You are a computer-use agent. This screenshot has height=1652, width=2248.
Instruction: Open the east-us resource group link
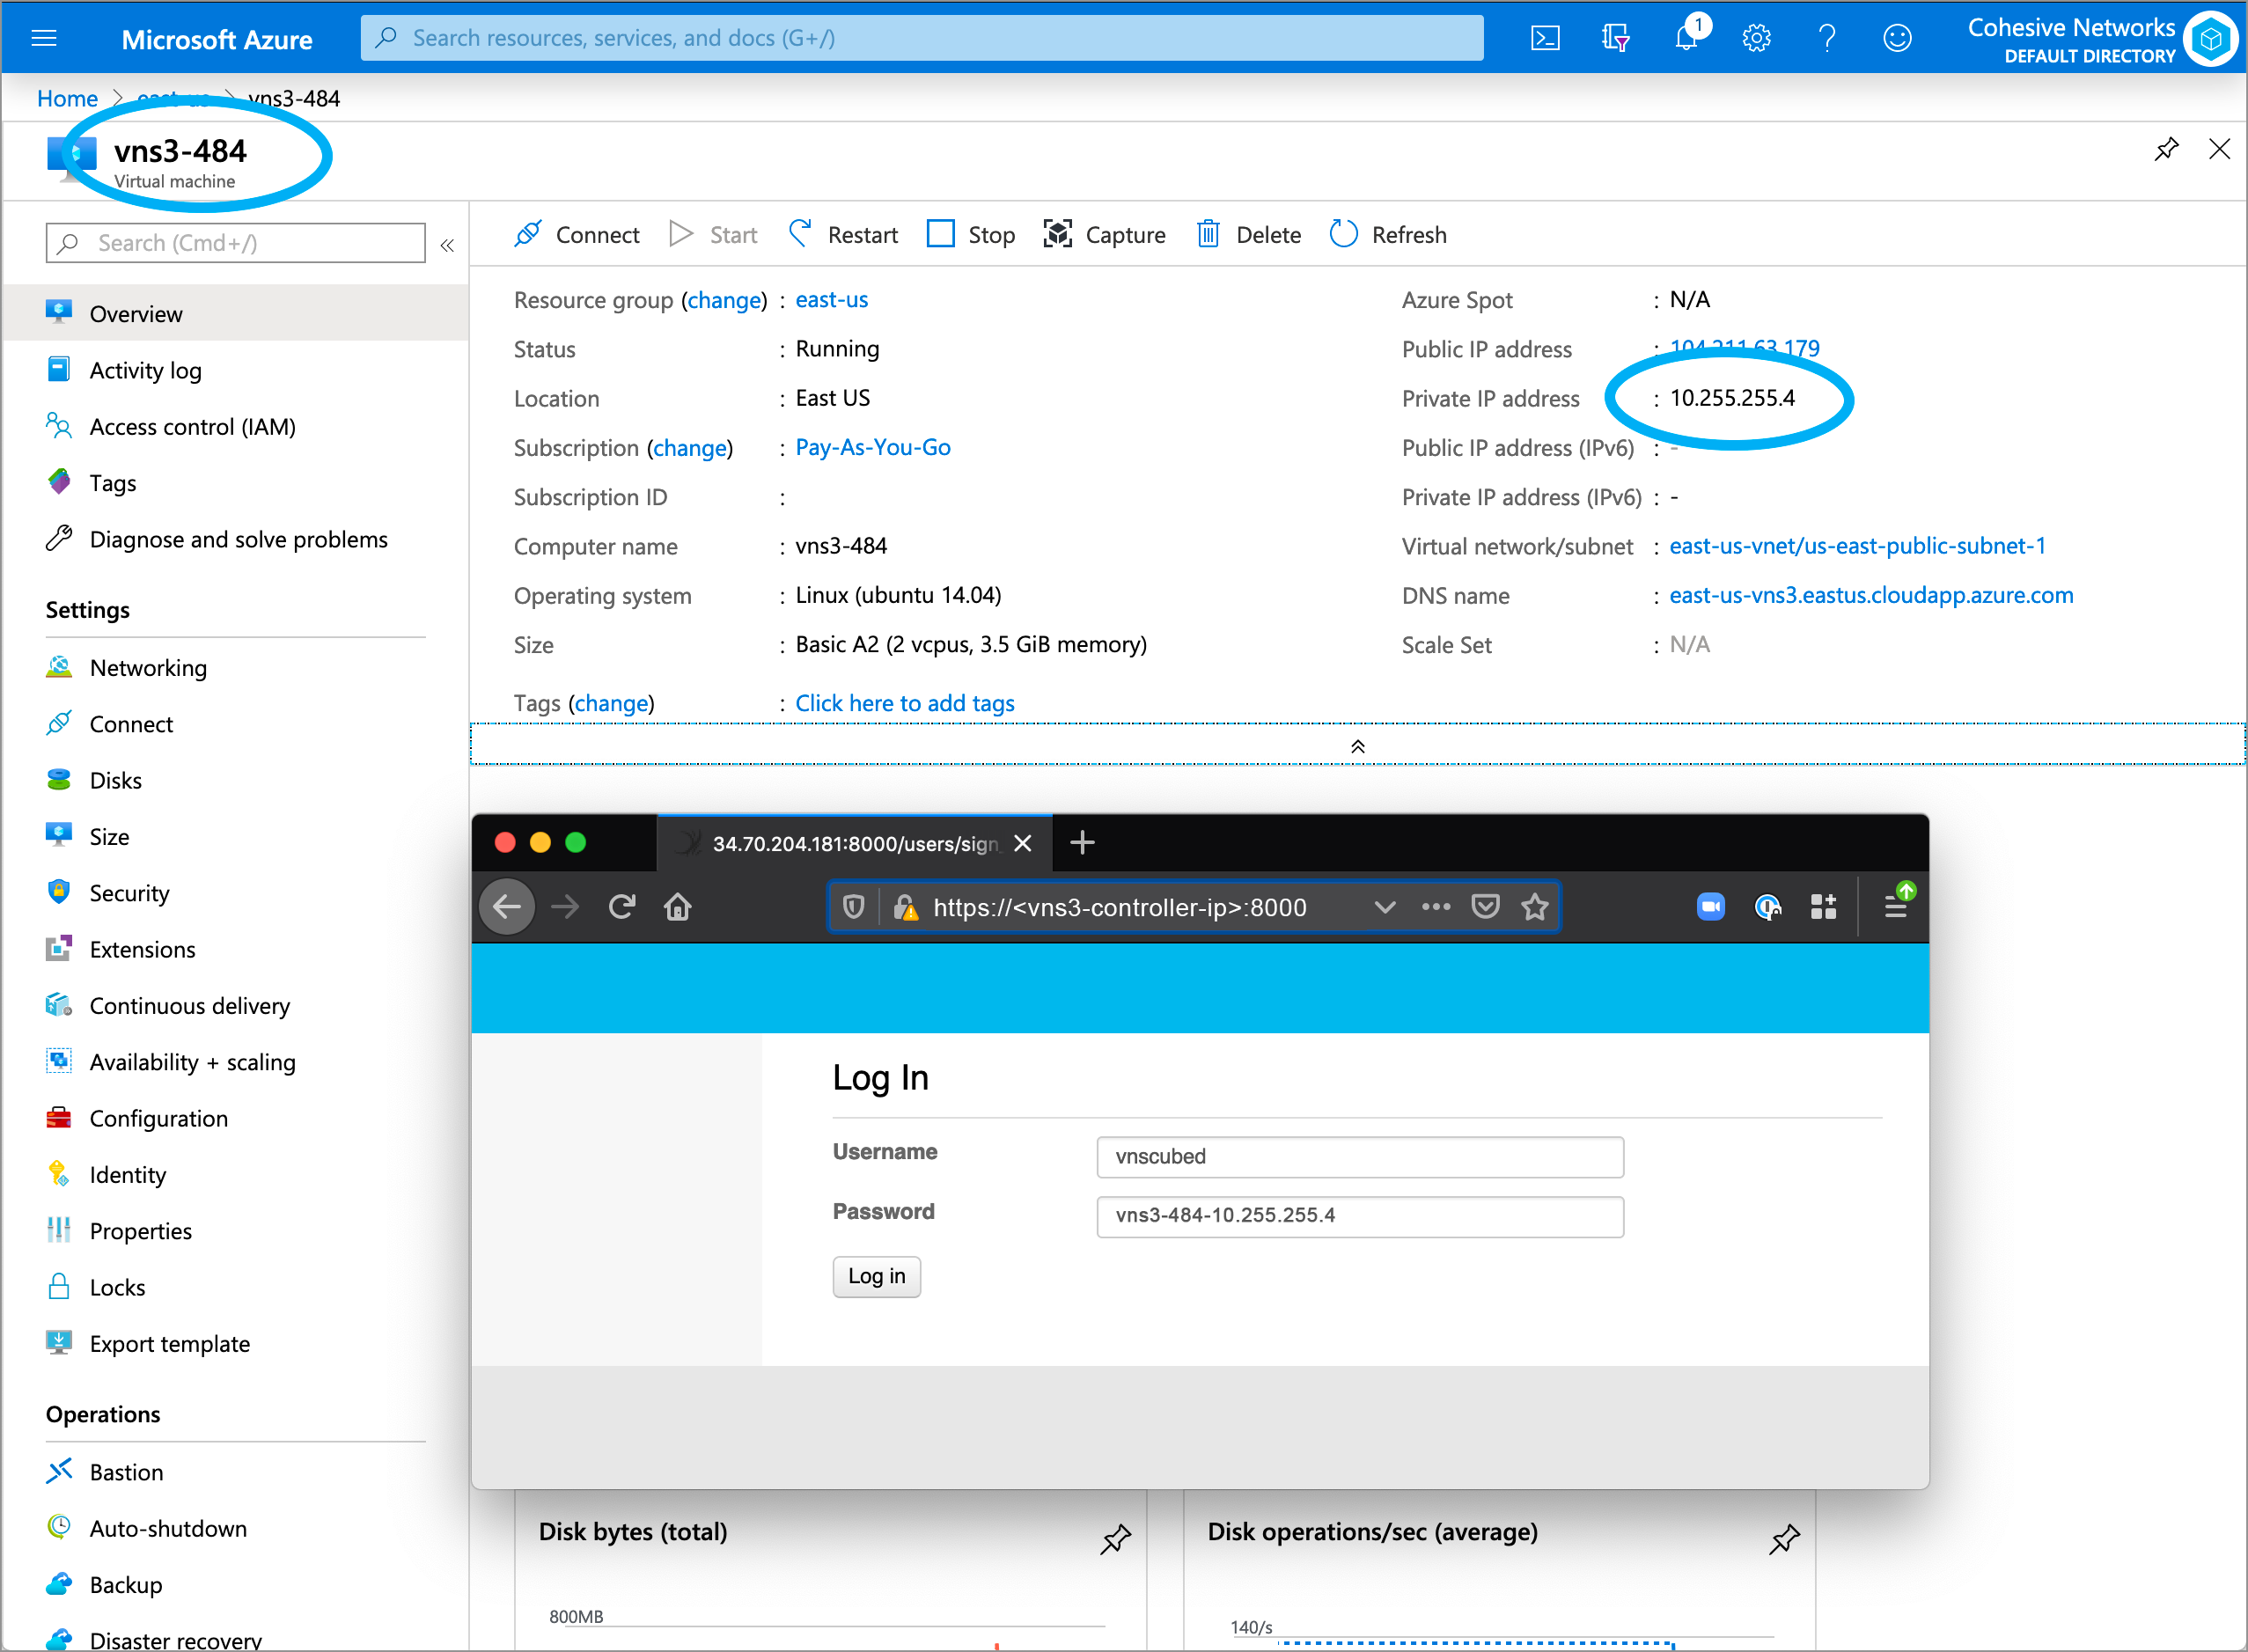point(831,299)
